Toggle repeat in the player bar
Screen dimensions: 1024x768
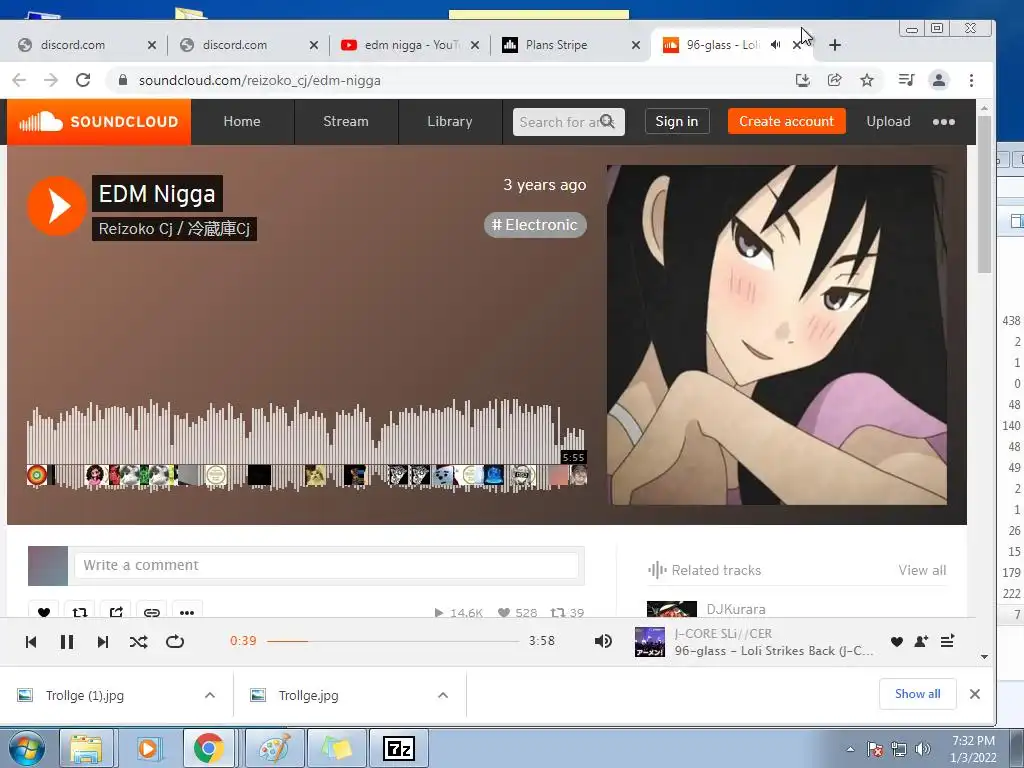tap(174, 642)
